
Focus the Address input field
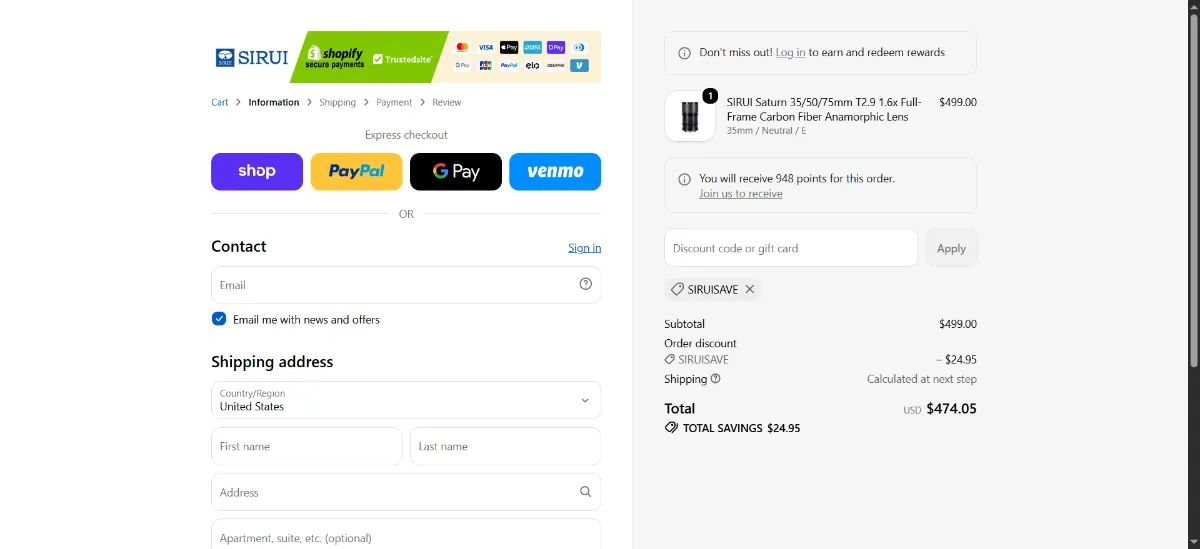coord(395,492)
